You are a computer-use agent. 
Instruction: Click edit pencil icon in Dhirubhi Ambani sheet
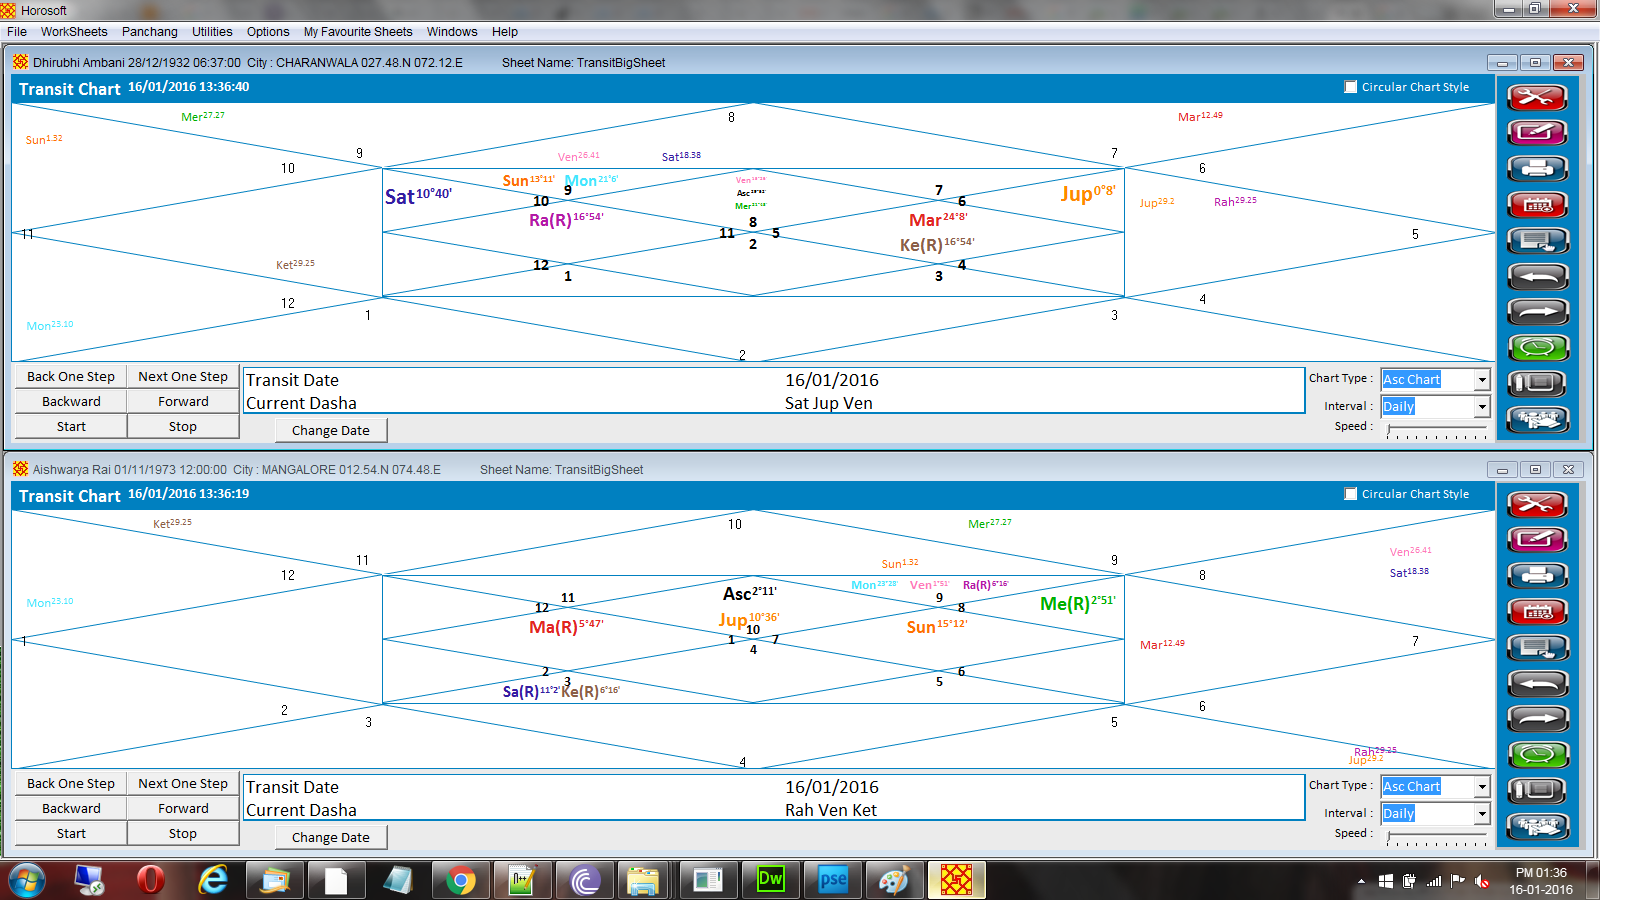coord(1537,133)
